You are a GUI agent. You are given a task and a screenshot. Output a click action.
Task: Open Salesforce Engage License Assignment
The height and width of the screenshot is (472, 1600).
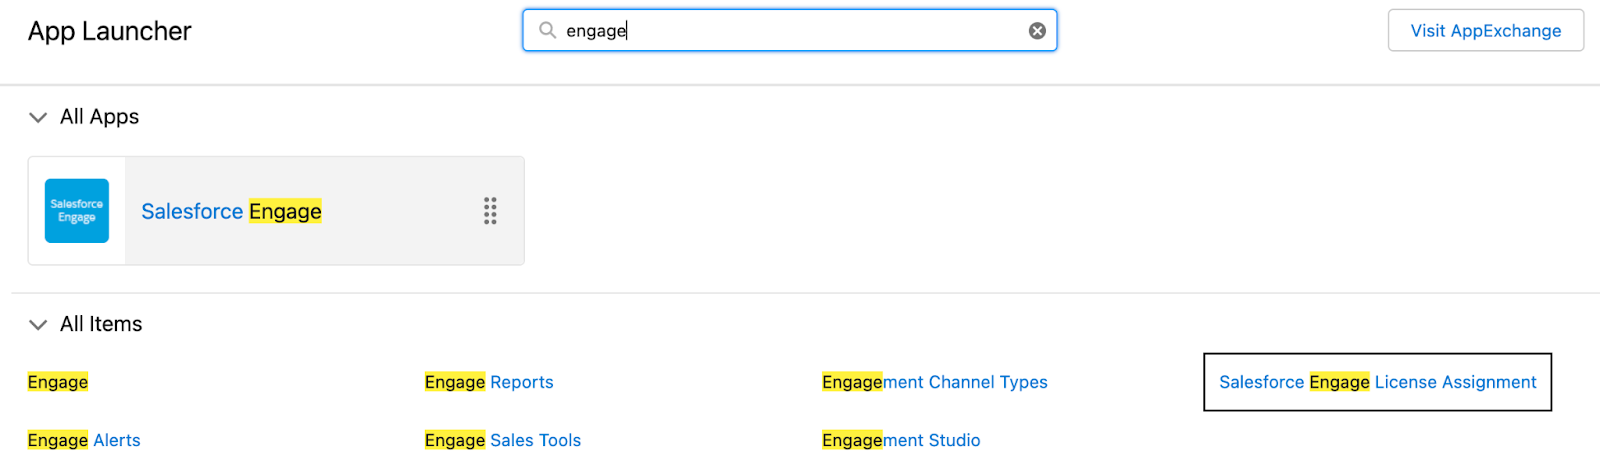[1377, 382]
